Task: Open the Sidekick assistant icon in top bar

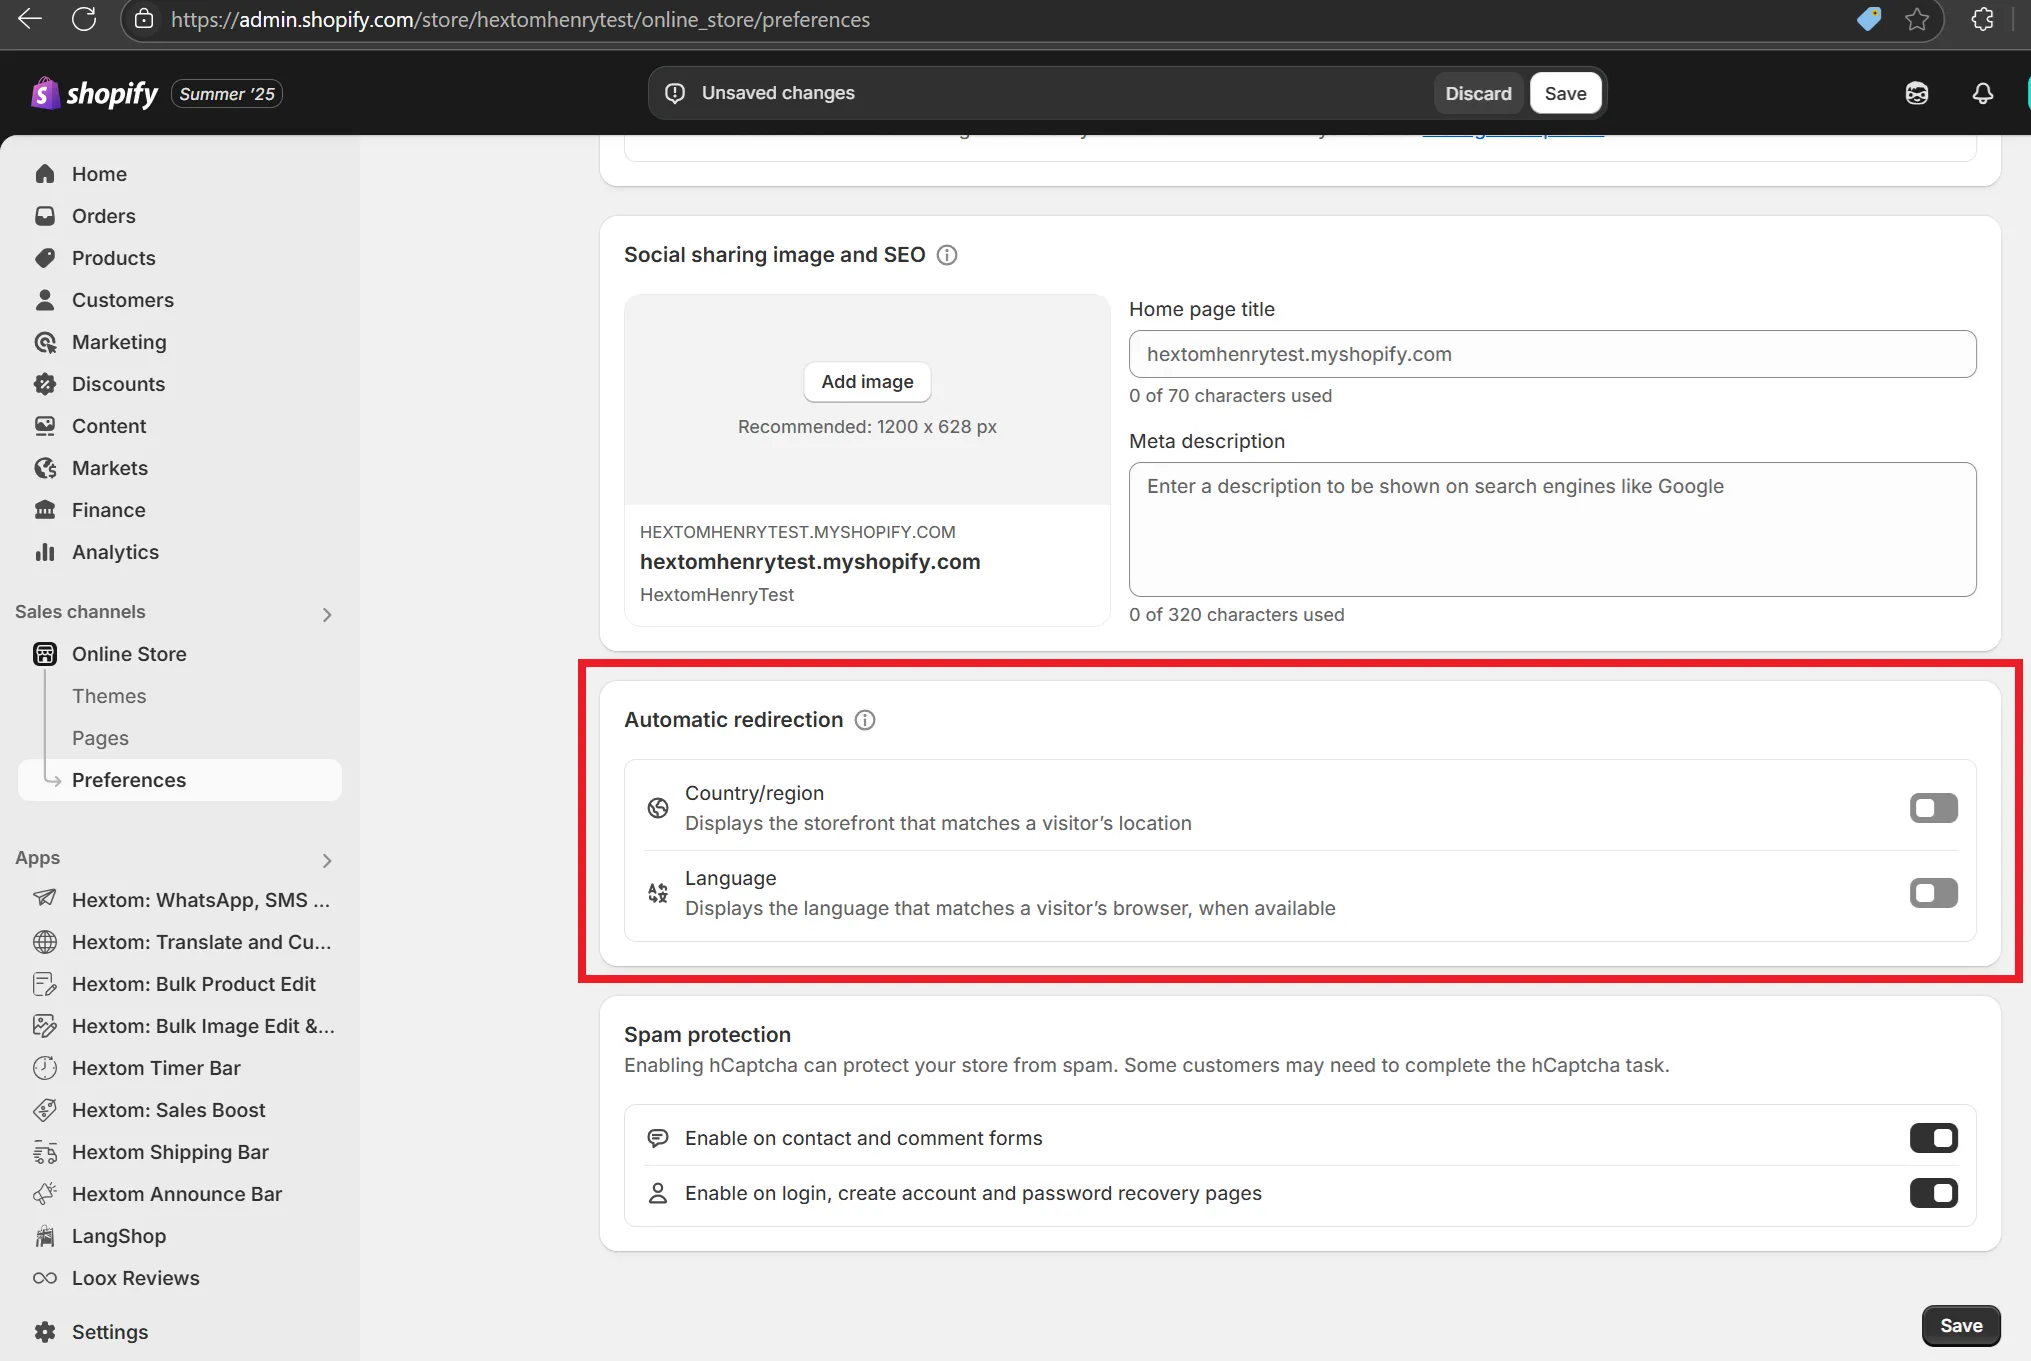Action: click(x=1917, y=93)
